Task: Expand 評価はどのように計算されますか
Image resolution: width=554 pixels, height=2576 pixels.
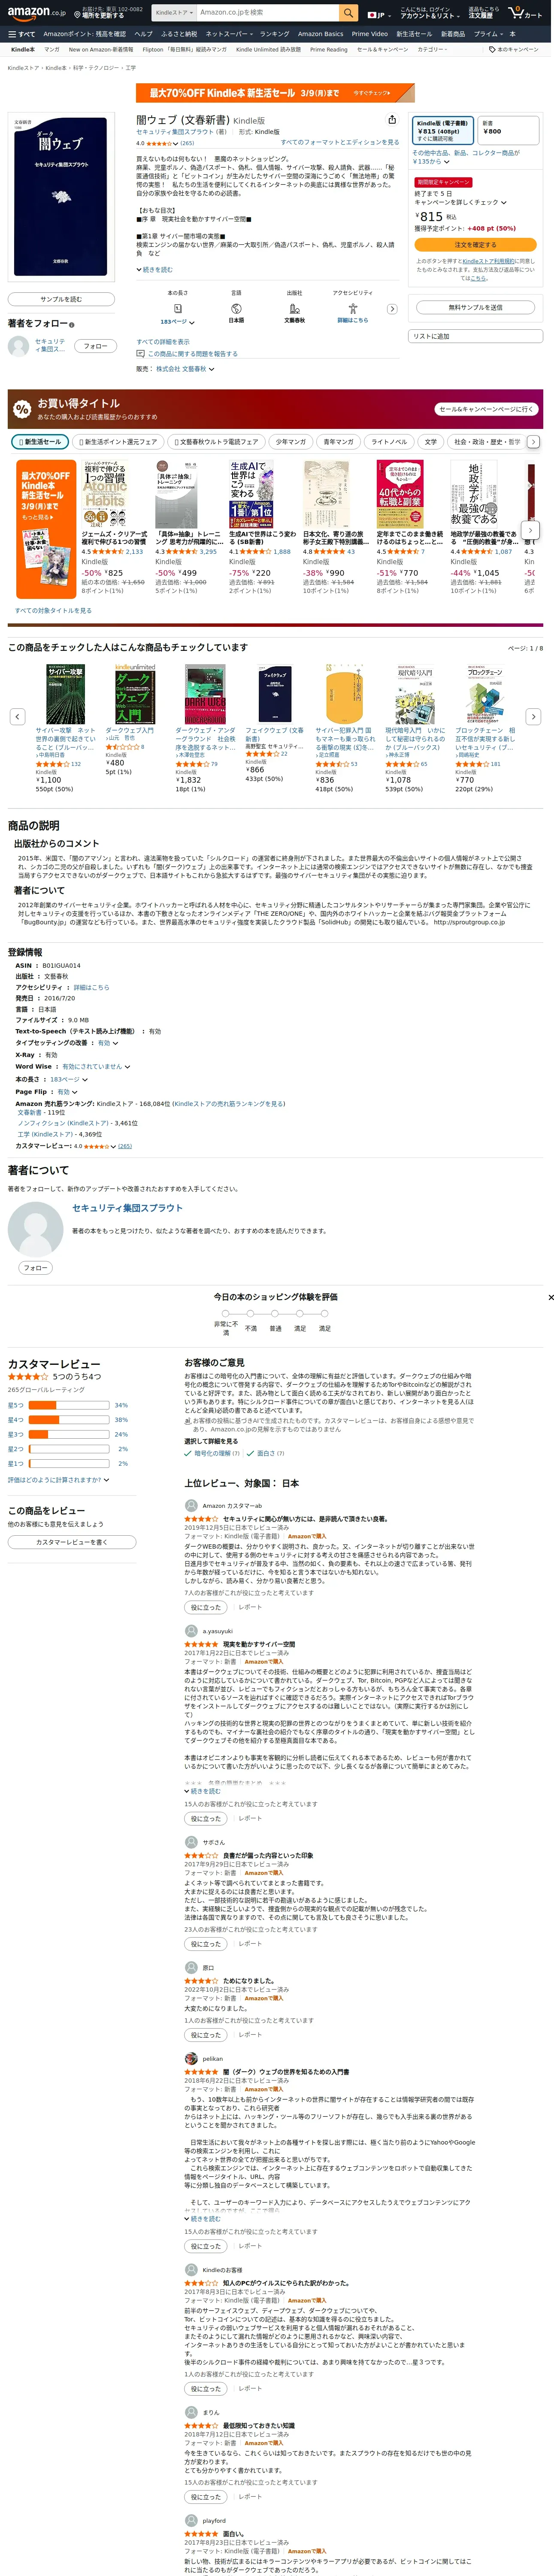Action: pos(58,1479)
